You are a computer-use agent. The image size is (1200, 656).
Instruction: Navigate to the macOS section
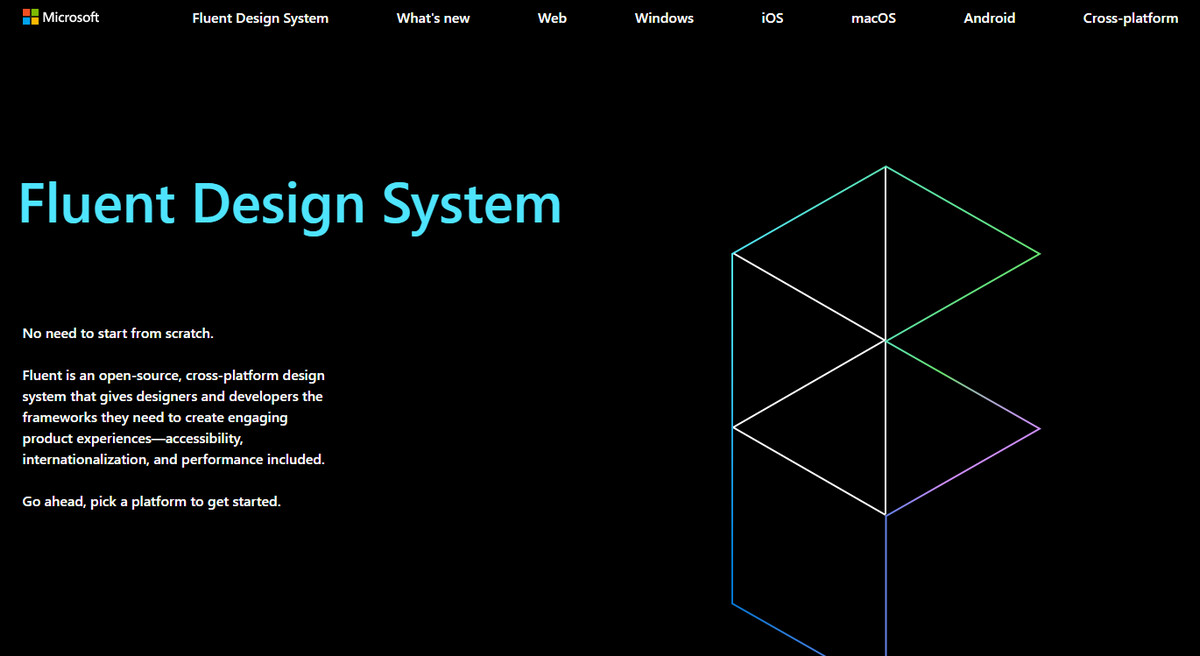873,18
